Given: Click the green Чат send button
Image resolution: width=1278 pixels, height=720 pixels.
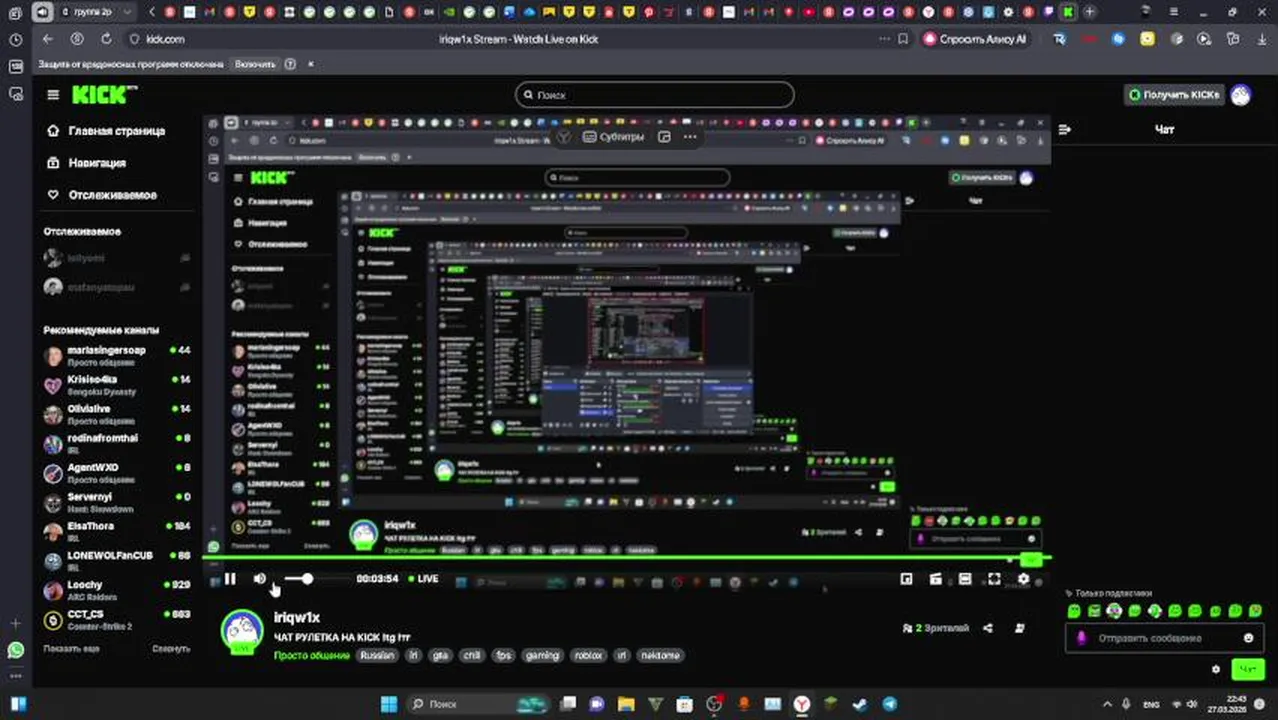Looking at the screenshot, I should point(1247,670).
